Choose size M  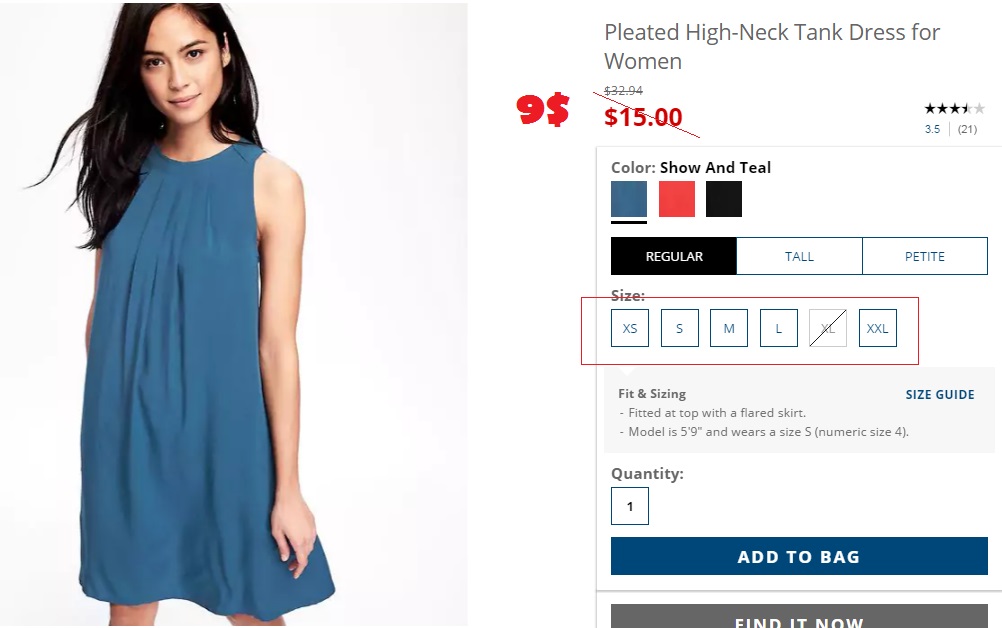(x=729, y=328)
